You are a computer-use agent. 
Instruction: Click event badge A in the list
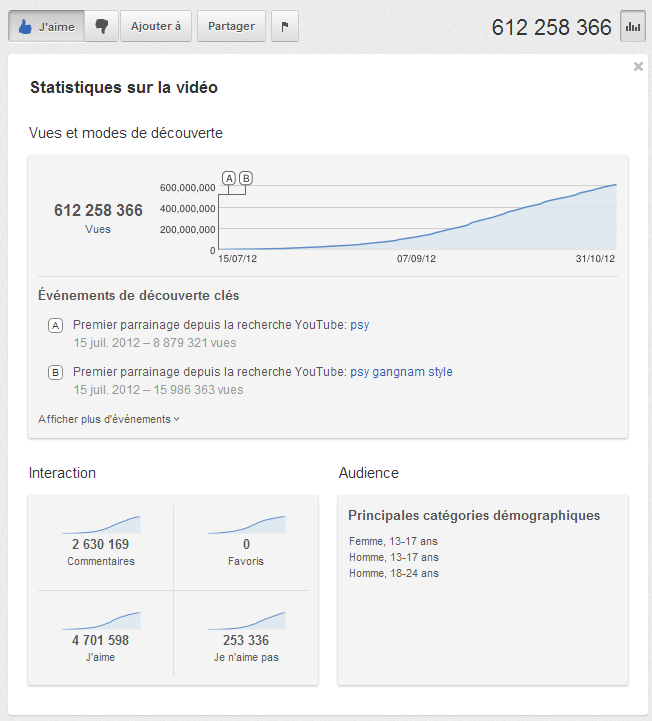(56, 326)
